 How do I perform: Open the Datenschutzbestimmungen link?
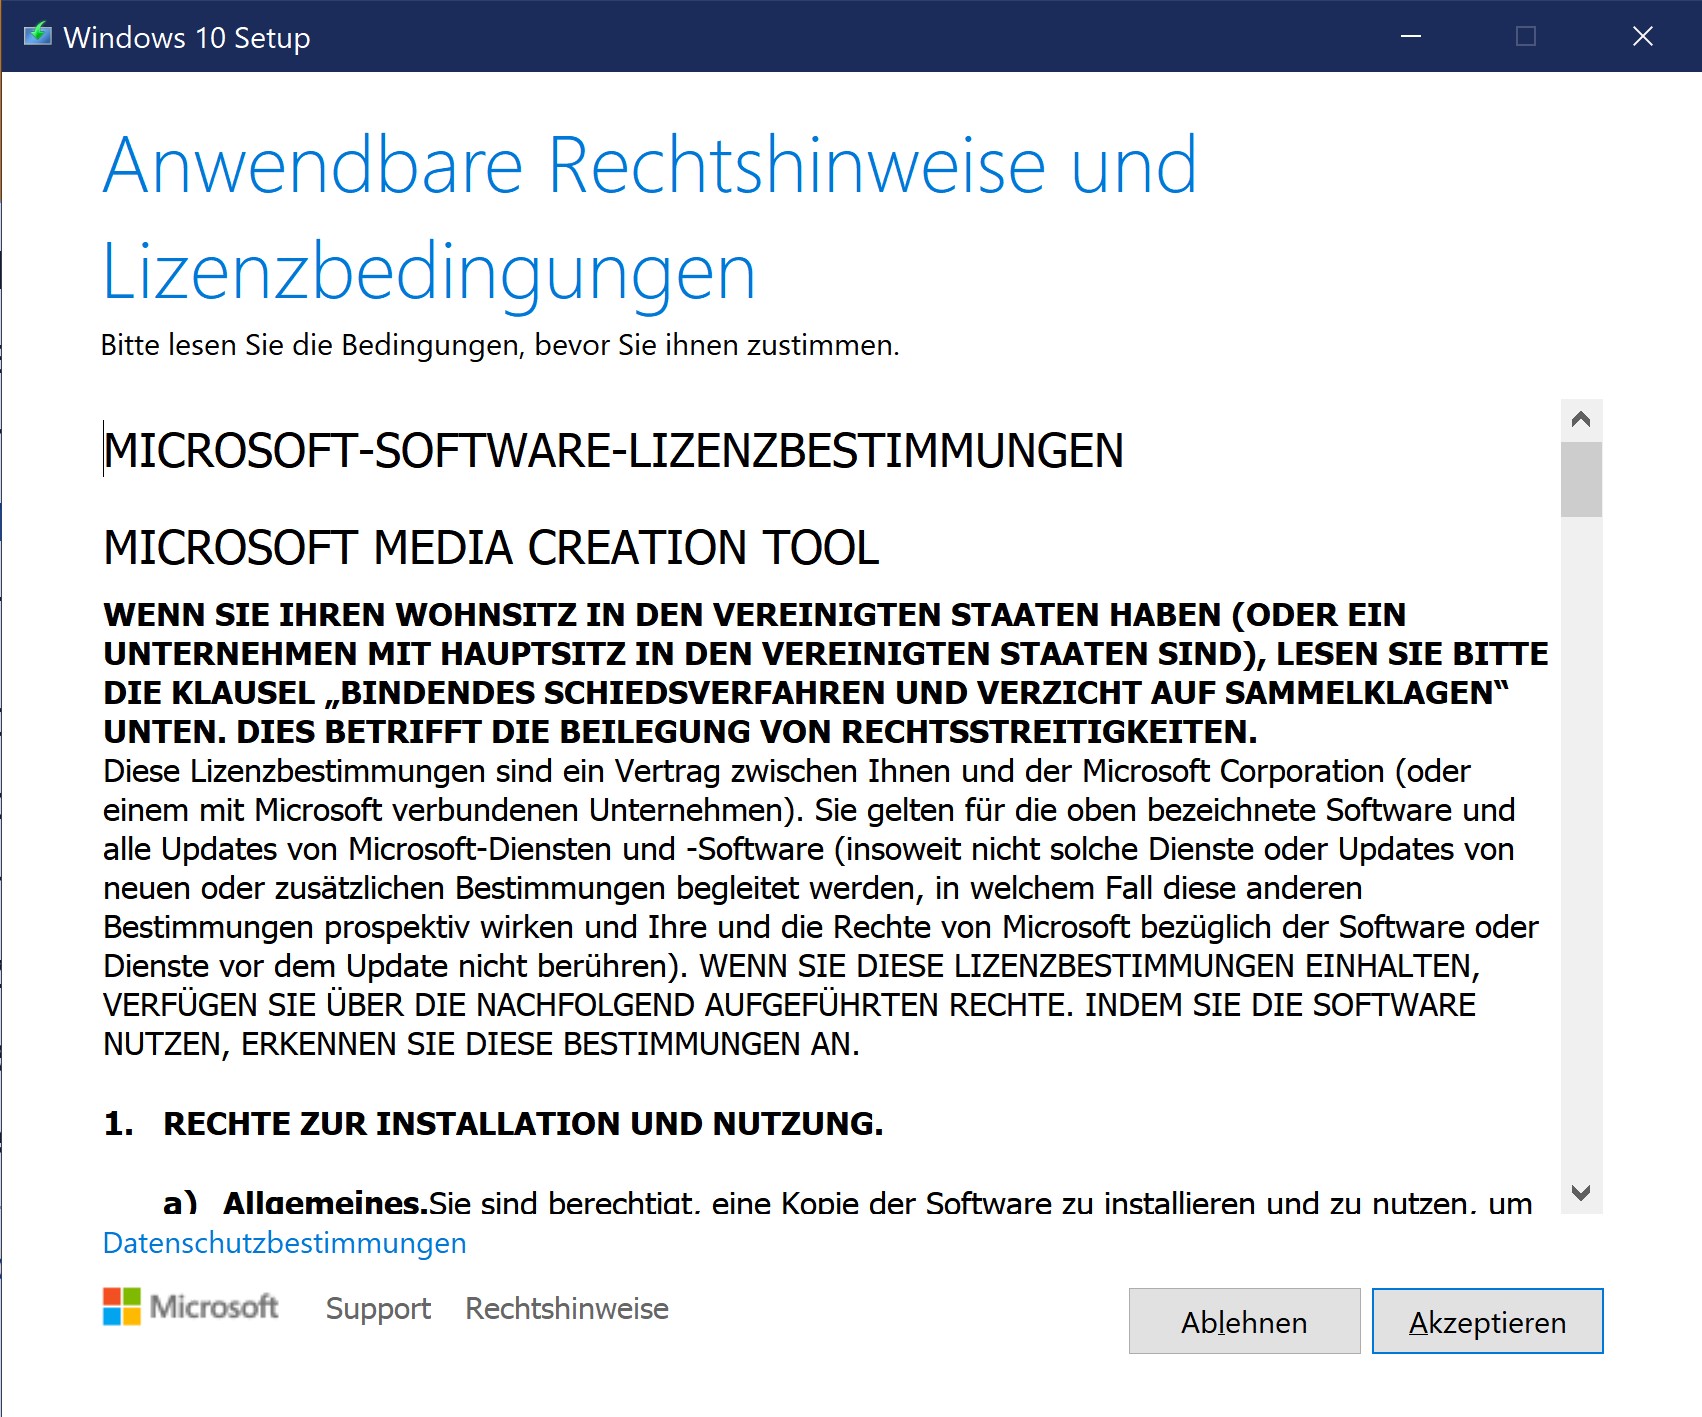285,1243
